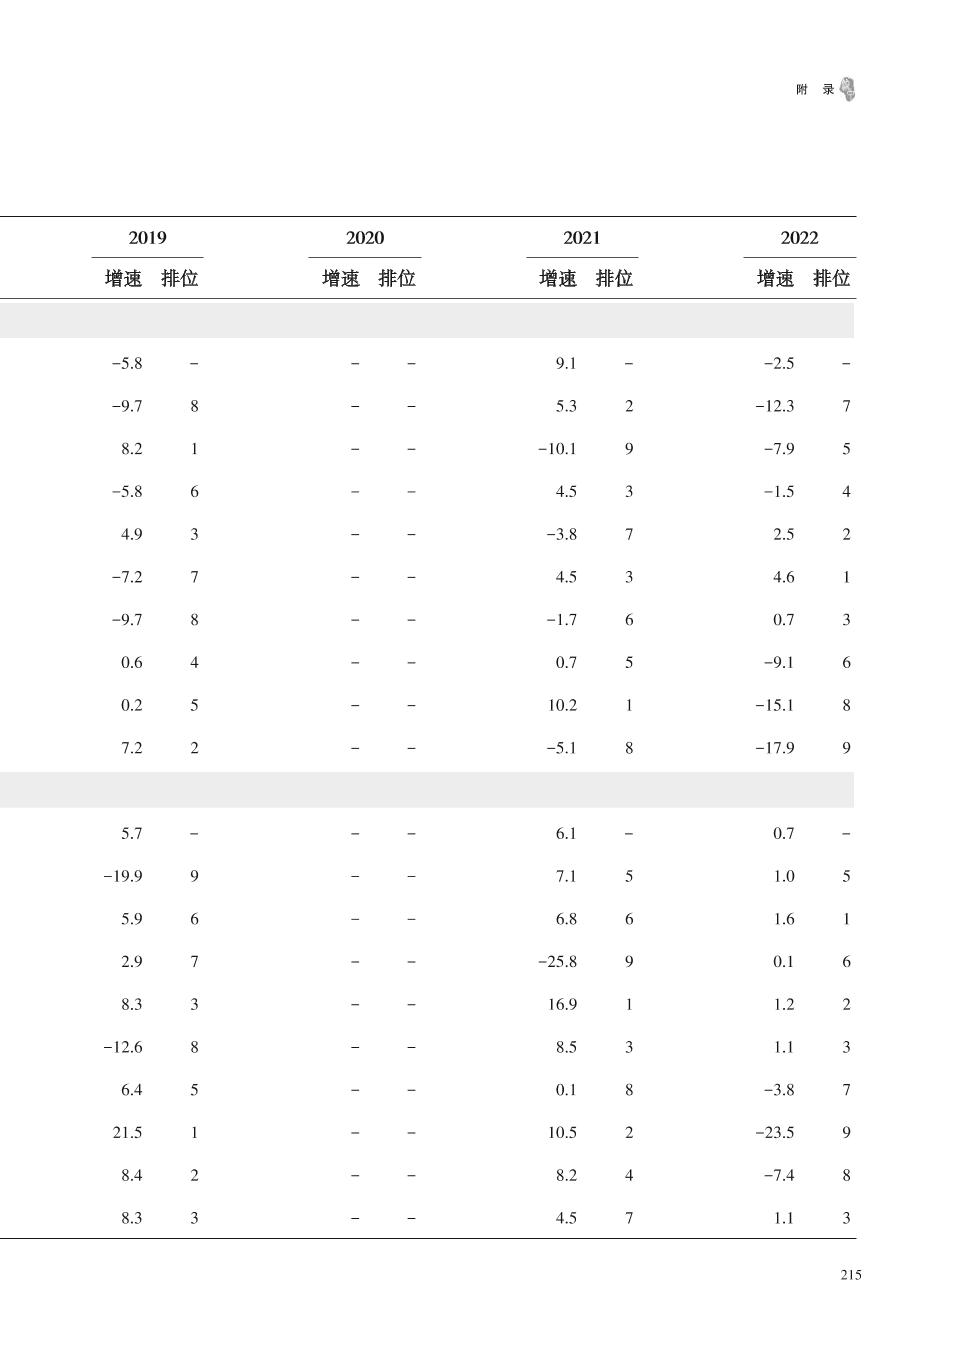Select the value 10.2 in the 2021 column
Viewport: 962px width, 1361px height.
(562, 706)
